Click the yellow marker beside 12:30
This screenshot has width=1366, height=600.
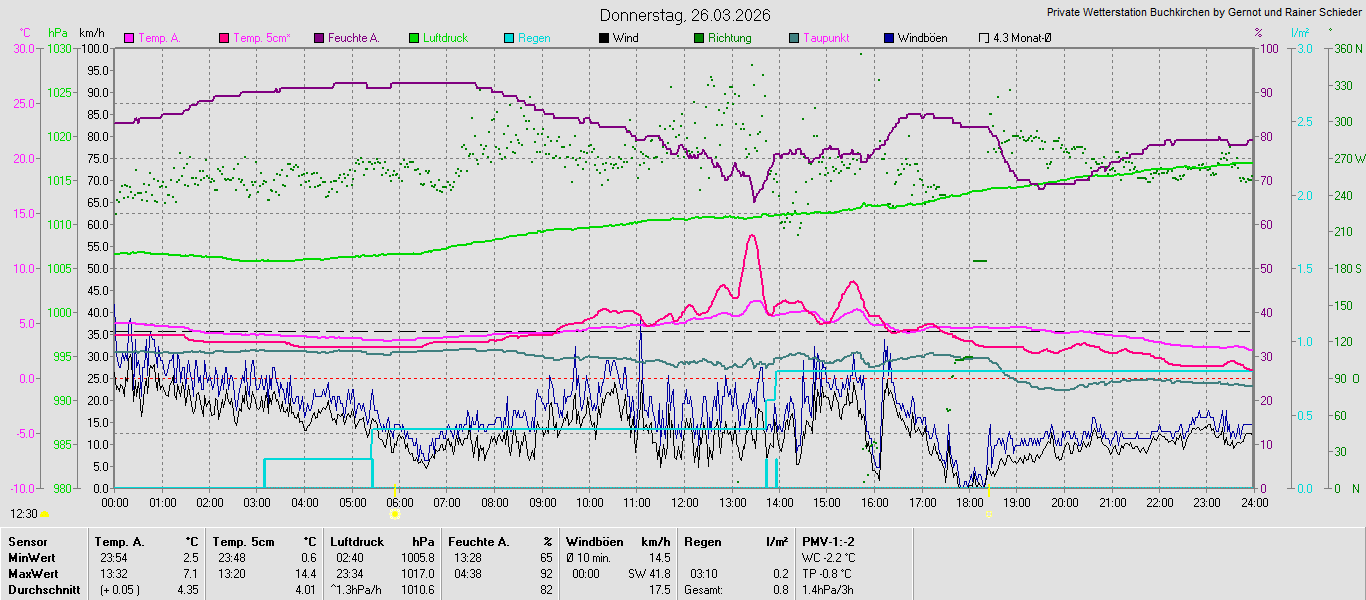(x=45, y=514)
